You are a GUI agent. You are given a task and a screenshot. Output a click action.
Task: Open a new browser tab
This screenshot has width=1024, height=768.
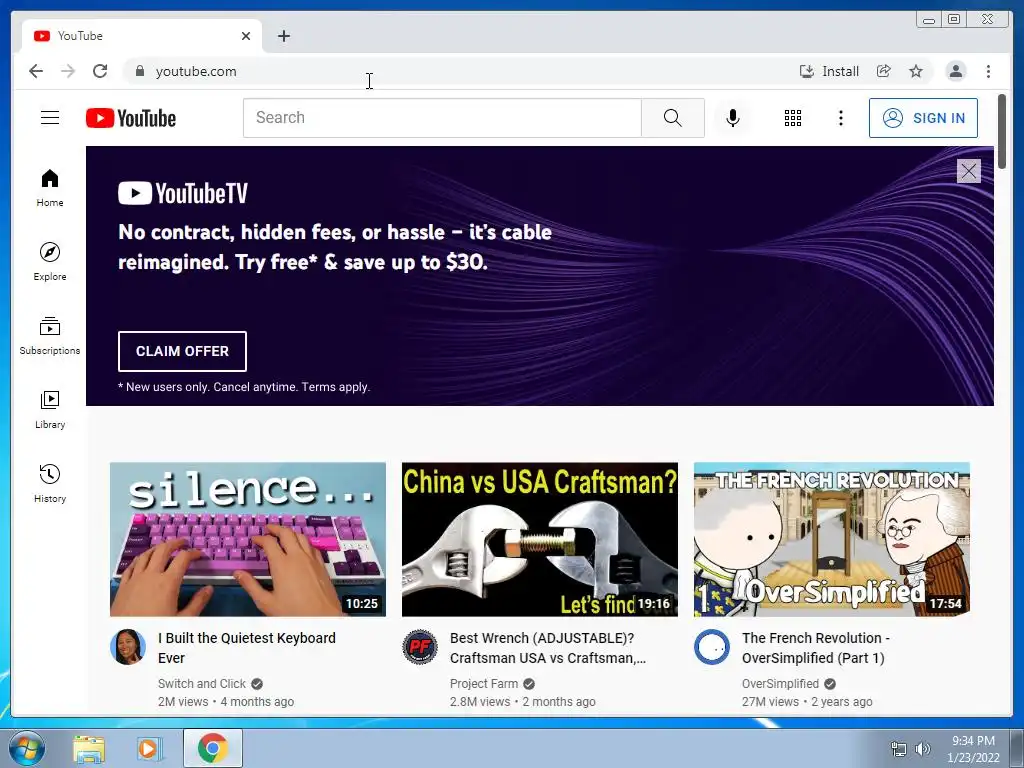tap(283, 36)
